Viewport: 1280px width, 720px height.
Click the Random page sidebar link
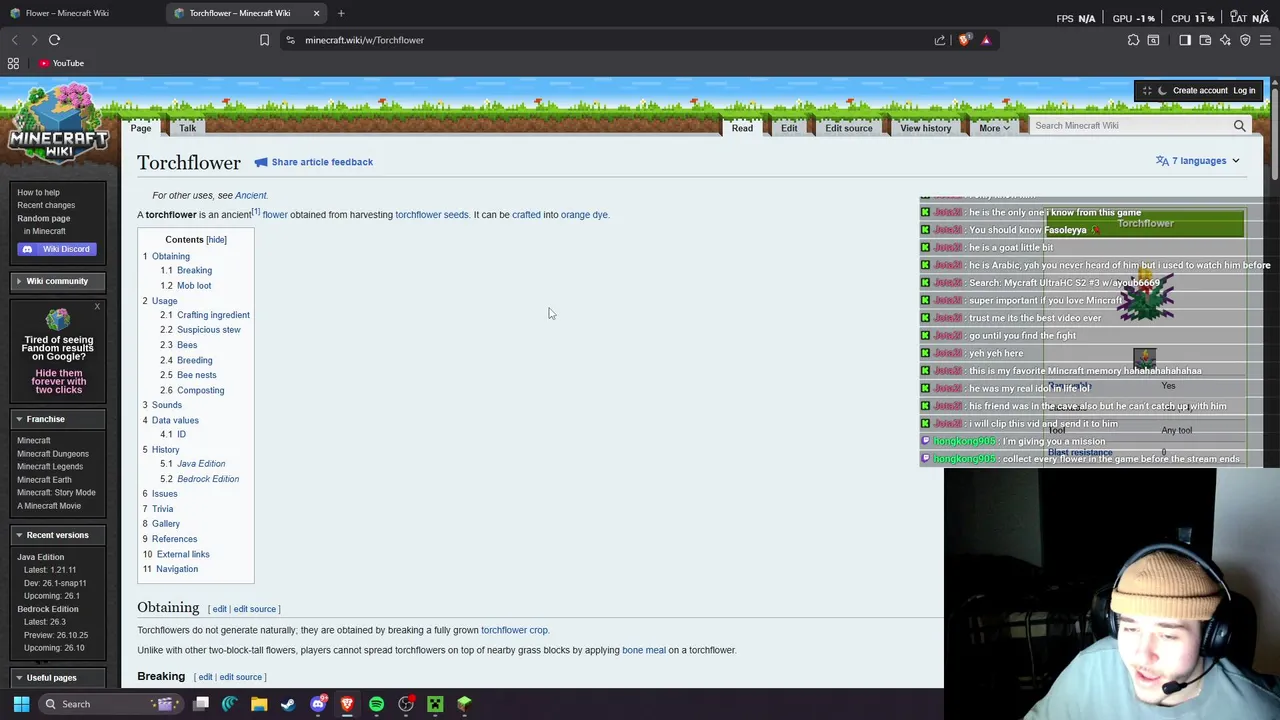pyautogui.click(x=43, y=218)
